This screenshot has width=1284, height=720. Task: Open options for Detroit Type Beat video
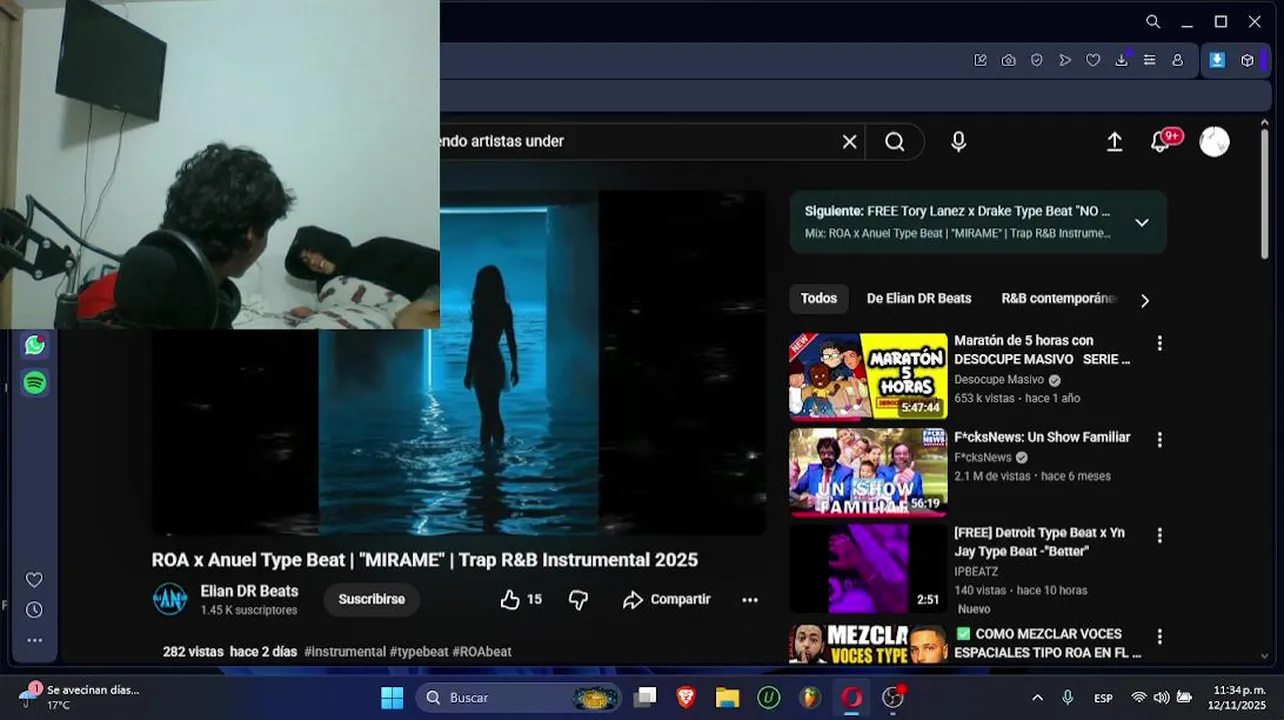coord(1159,535)
